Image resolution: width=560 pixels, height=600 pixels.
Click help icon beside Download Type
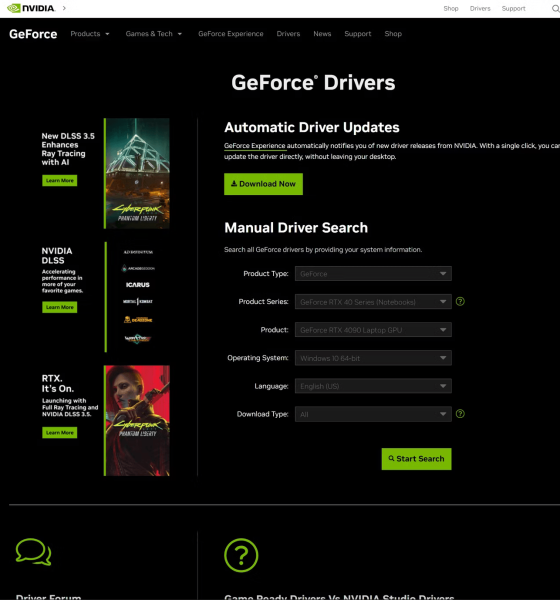point(460,414)
